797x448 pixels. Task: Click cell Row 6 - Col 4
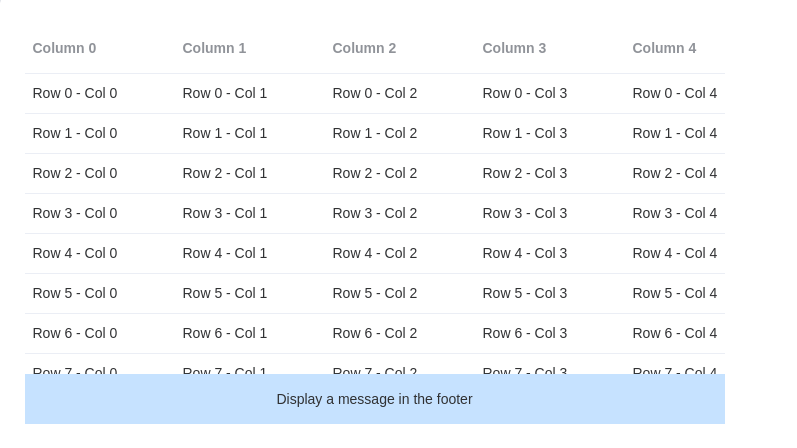tap(675, 333)
